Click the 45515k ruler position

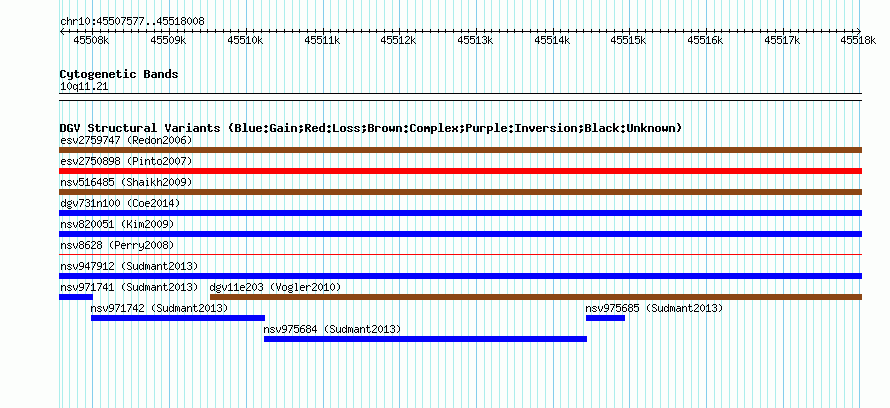click(x=629, y=40)
